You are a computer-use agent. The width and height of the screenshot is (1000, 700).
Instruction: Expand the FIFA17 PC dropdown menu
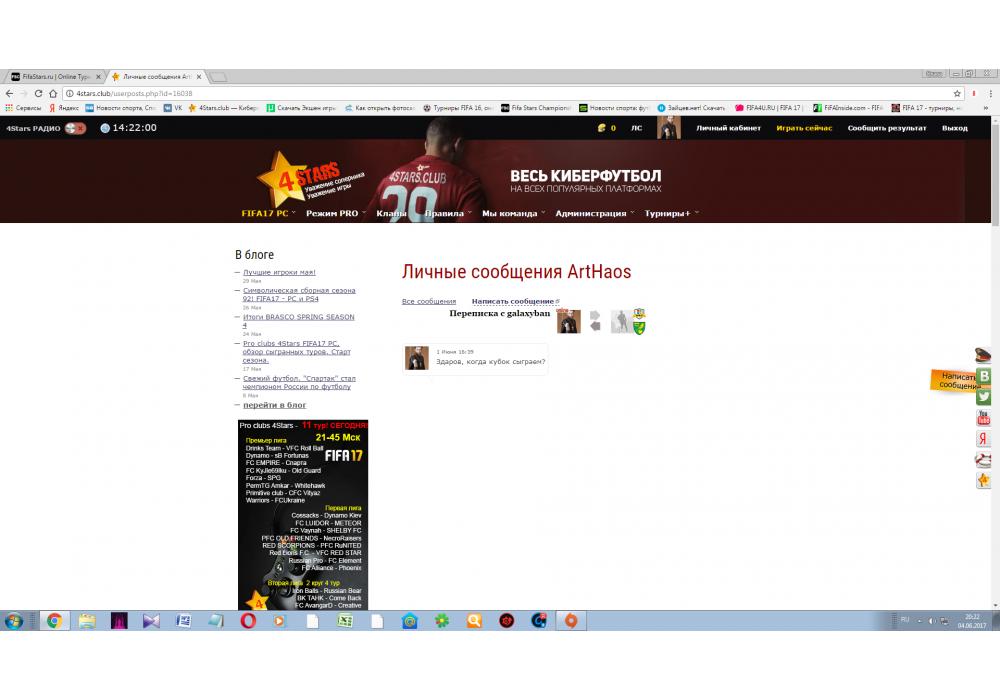(268, 213)
